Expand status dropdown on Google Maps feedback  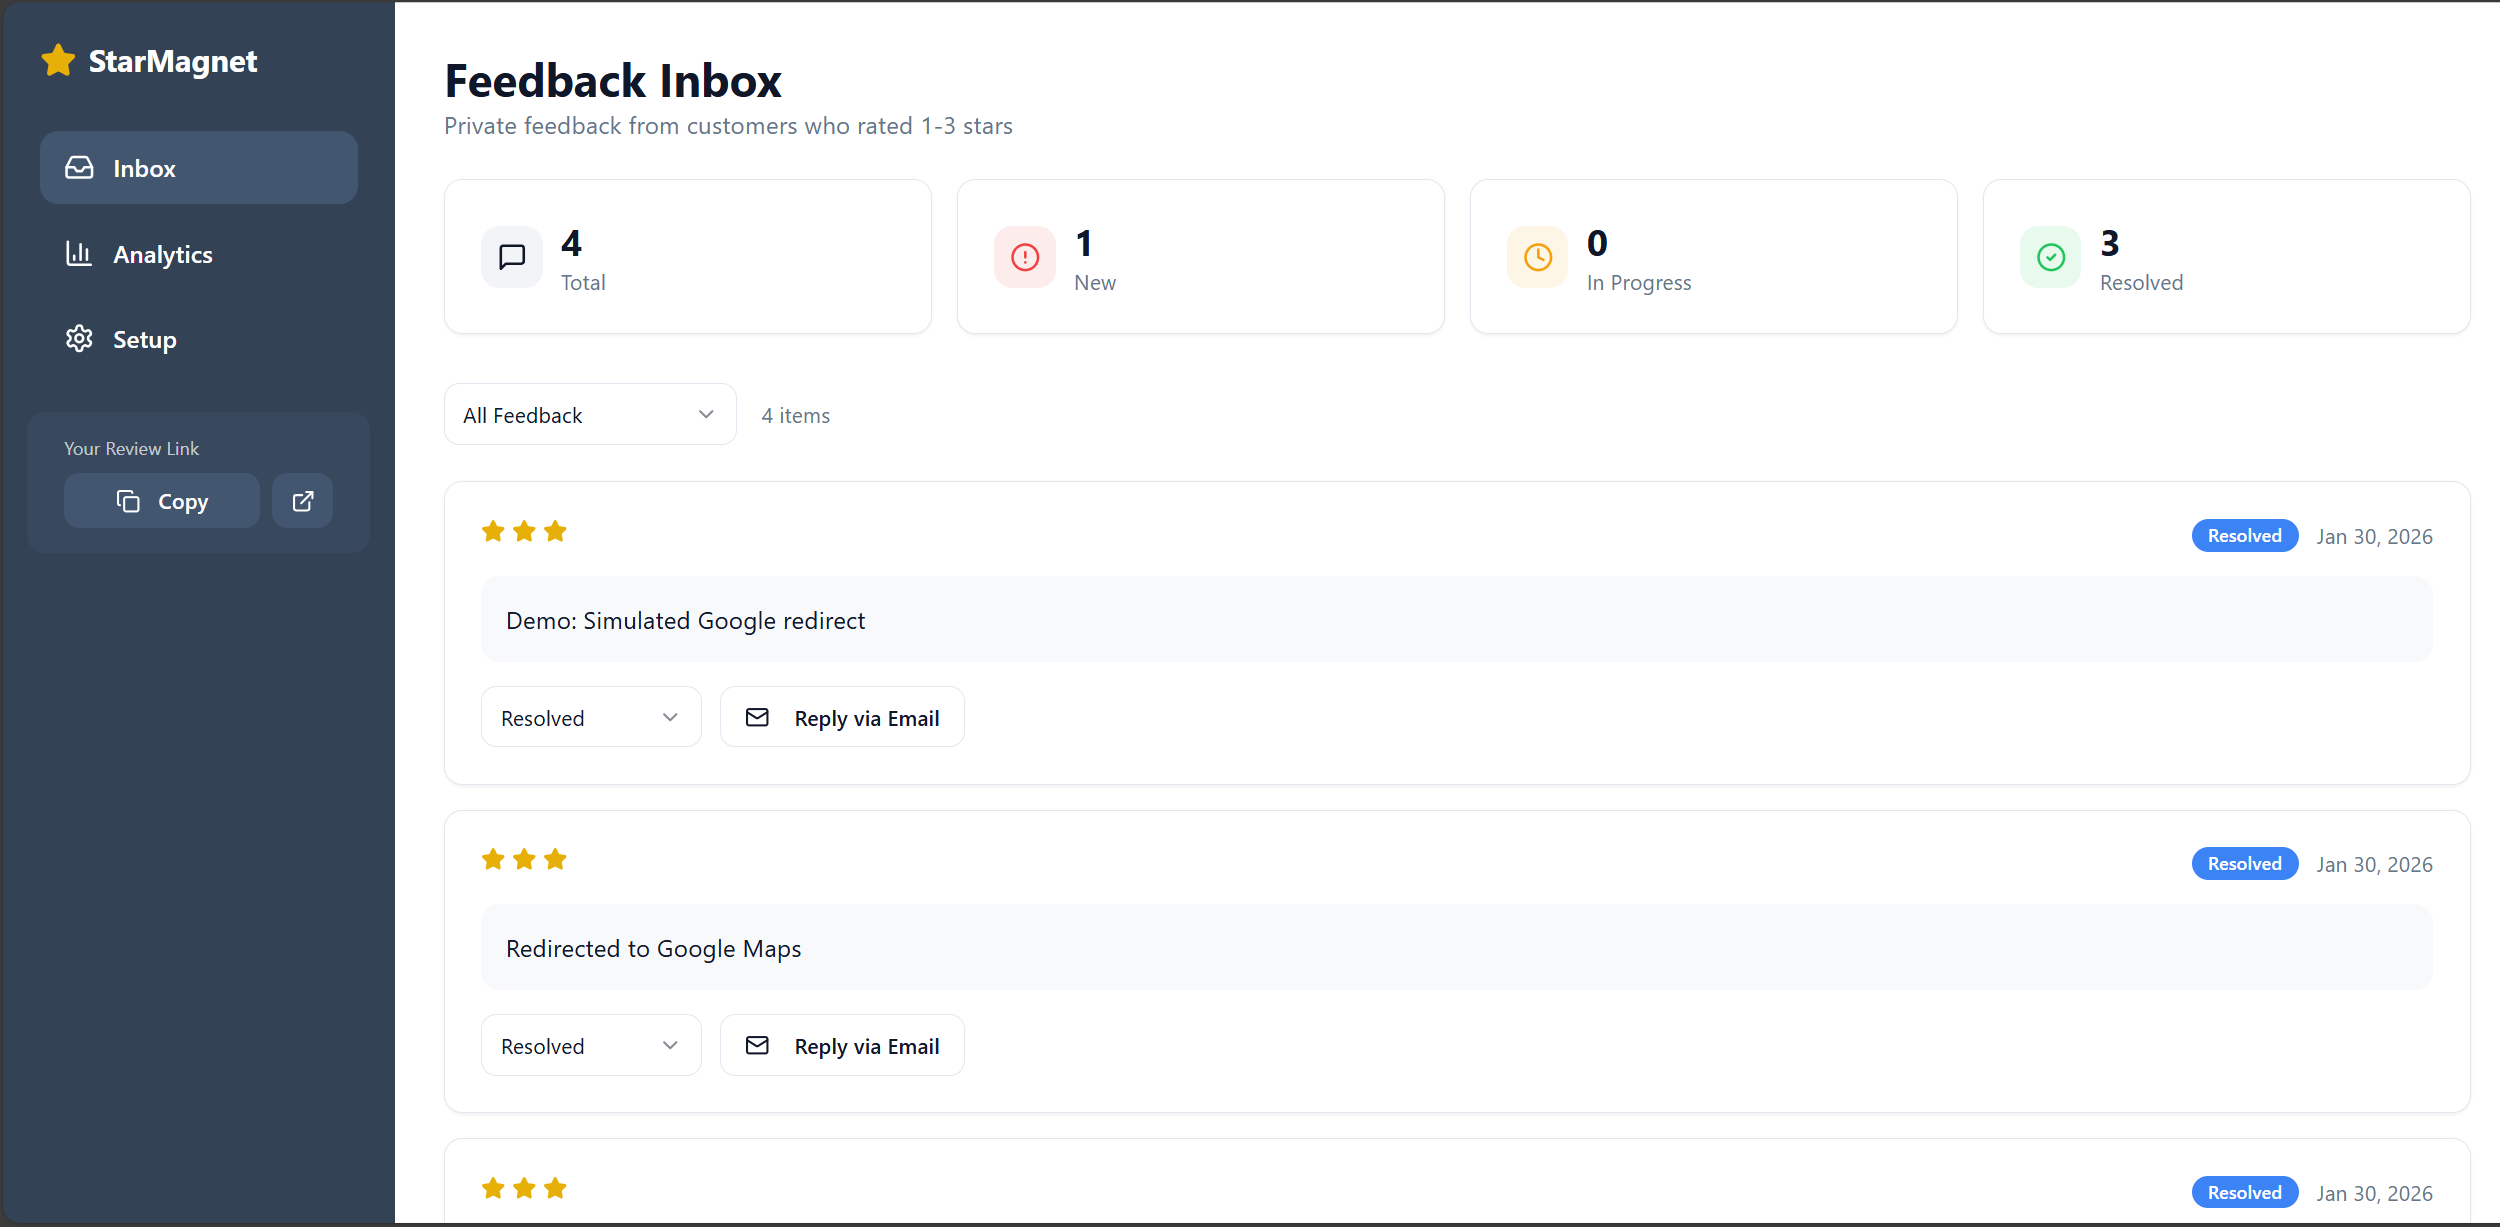591,1045
